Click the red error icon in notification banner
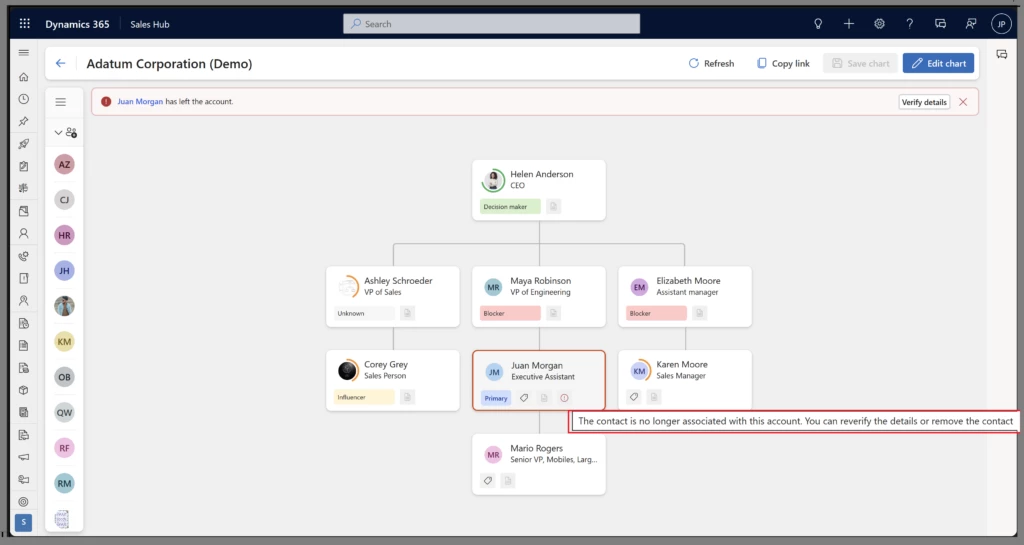 [106, 102]
